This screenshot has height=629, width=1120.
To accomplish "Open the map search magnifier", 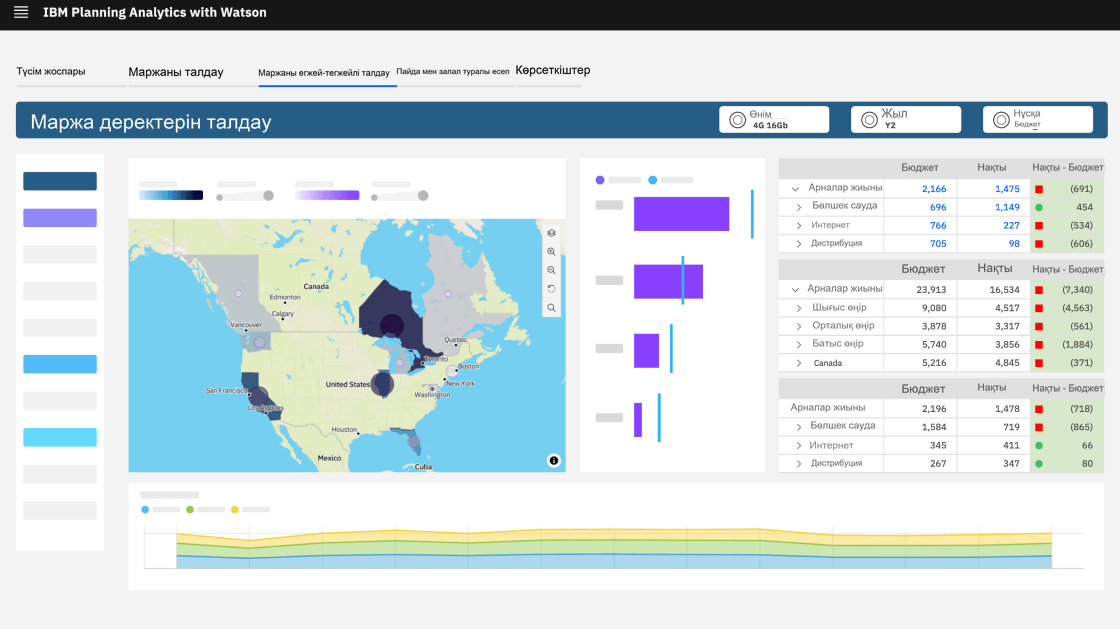I will [551, 308].
